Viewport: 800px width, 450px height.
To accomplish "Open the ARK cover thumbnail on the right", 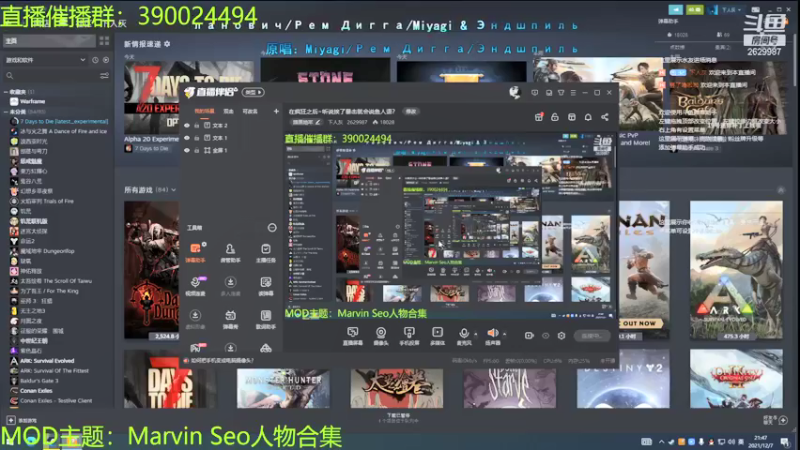I will pos(736,270).
